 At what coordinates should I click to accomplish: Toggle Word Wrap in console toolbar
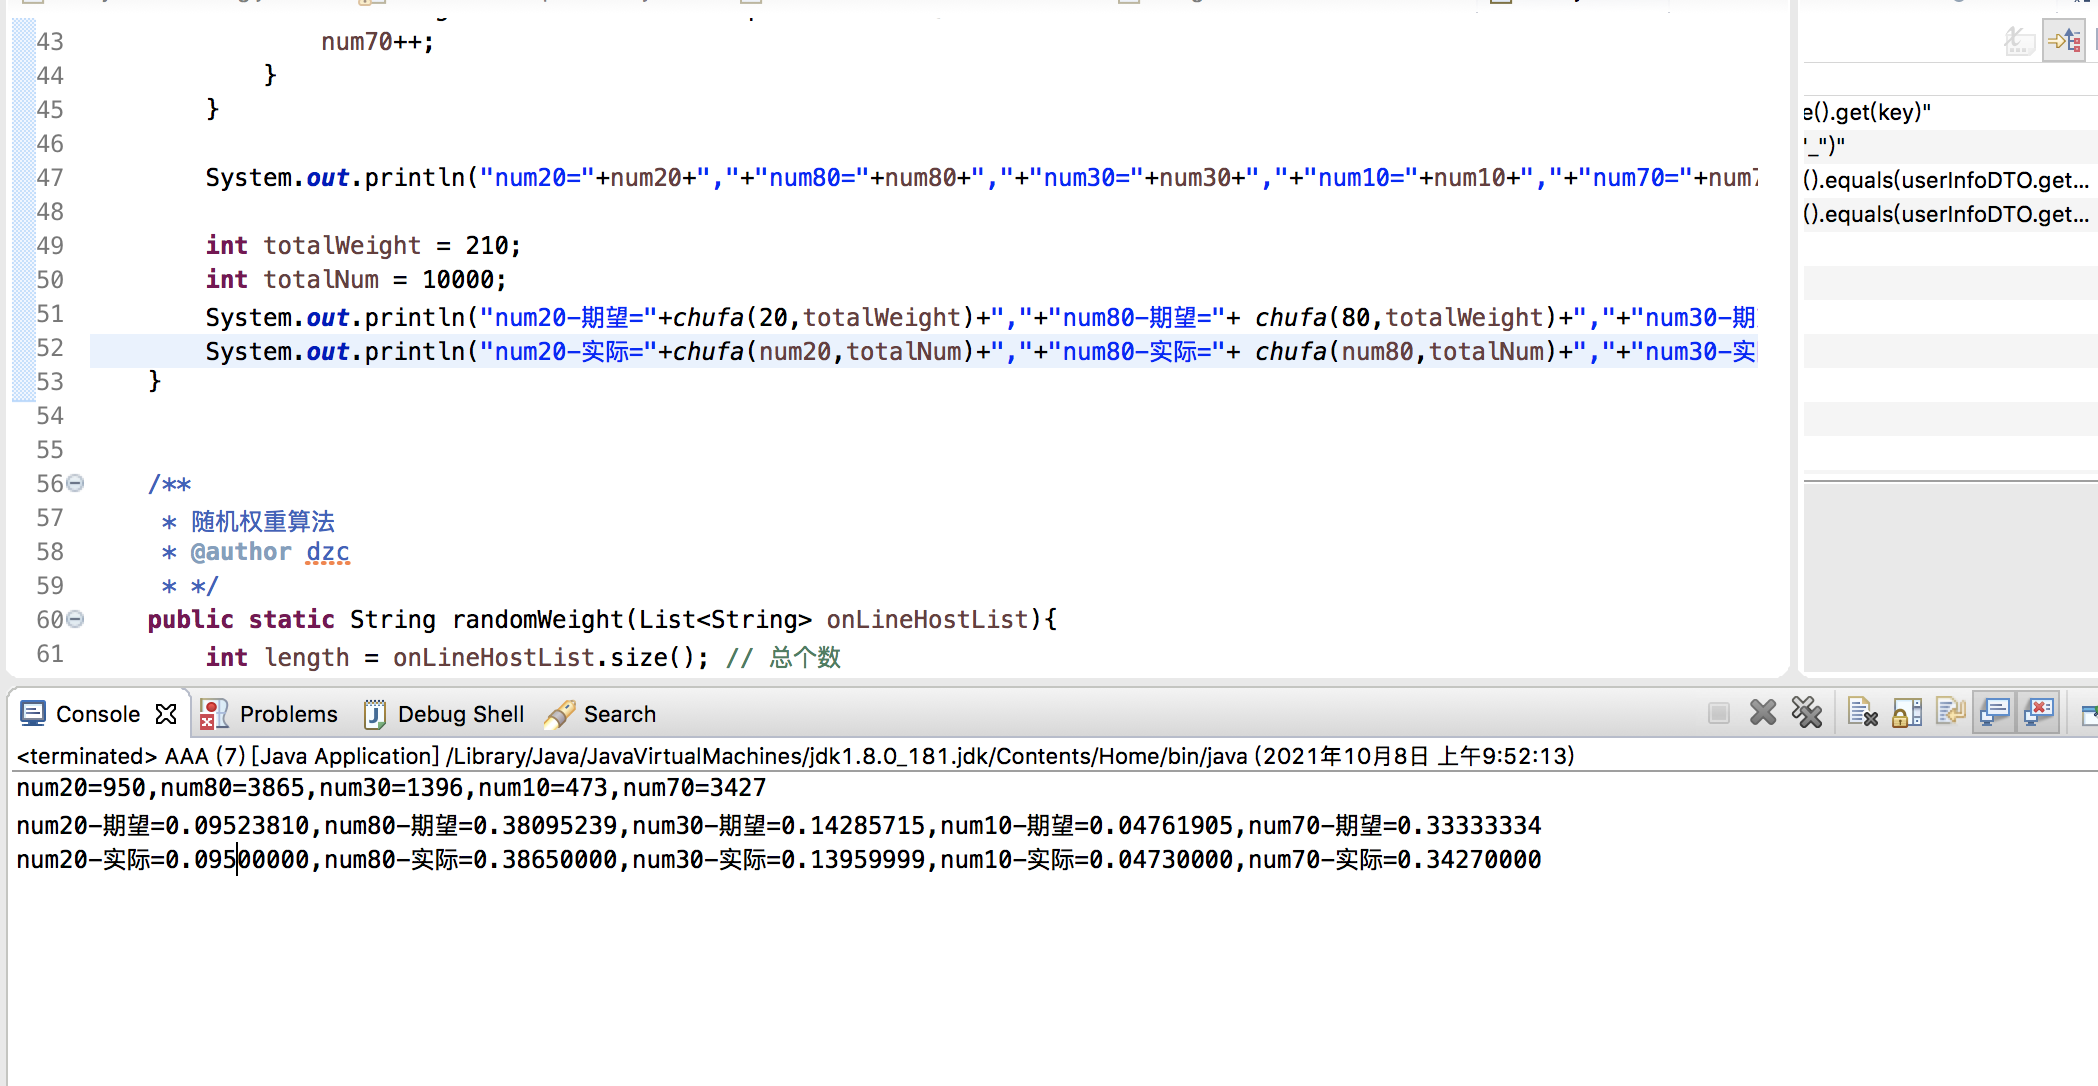click(x=1950, y=713)
